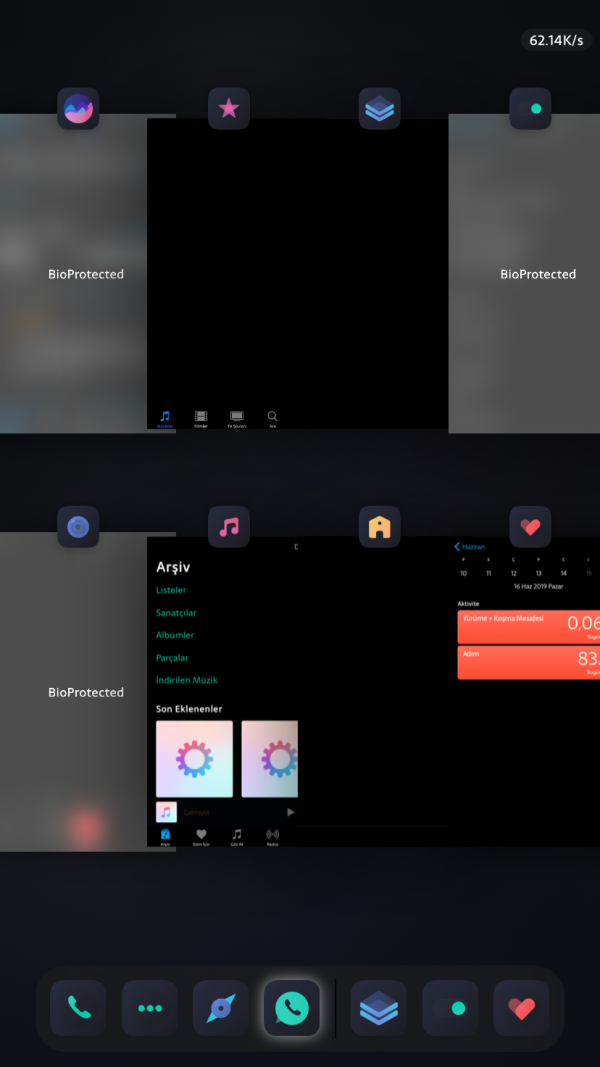Select date 13 in Health calendar
This screenshot has height=1067, width=600.
pos(539,574)
